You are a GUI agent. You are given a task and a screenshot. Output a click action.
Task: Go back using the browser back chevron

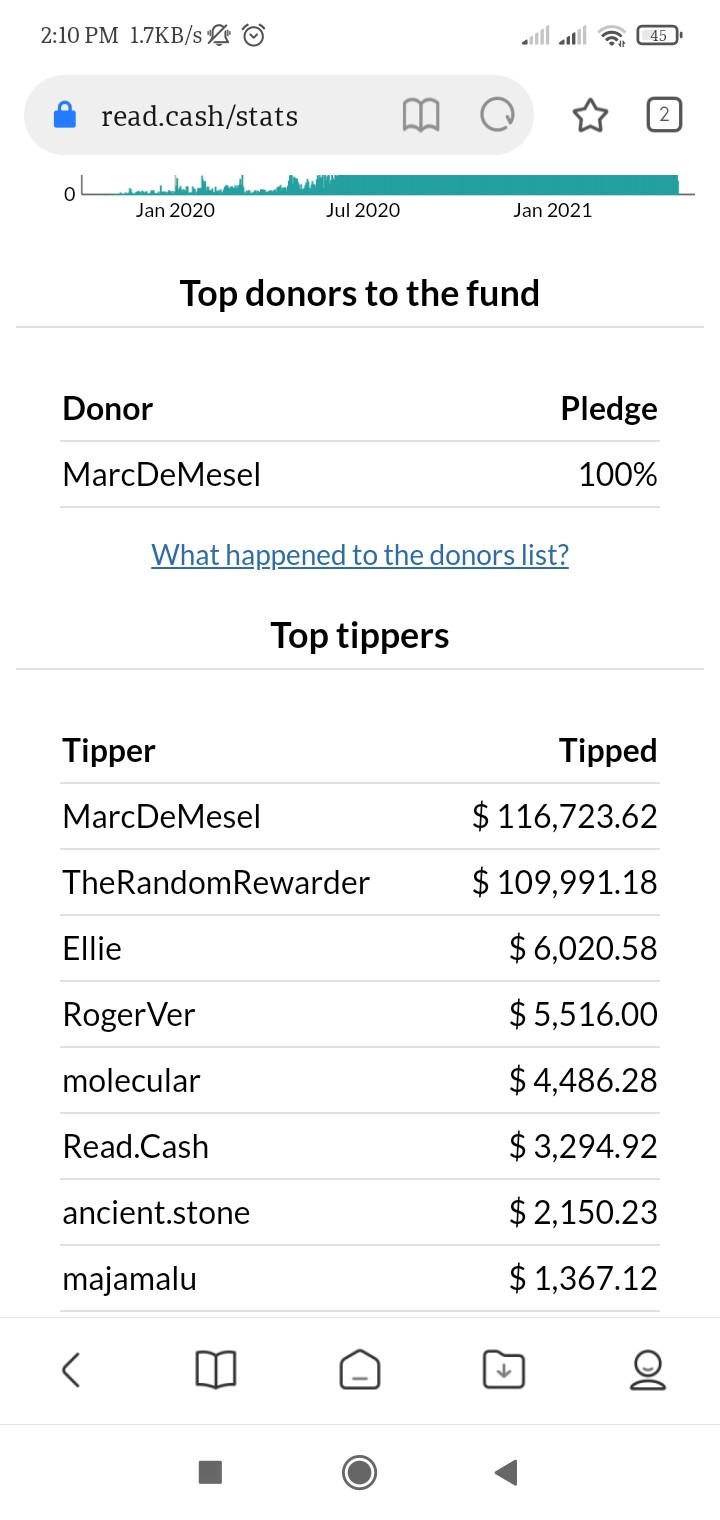click(x=71, y=1369)
